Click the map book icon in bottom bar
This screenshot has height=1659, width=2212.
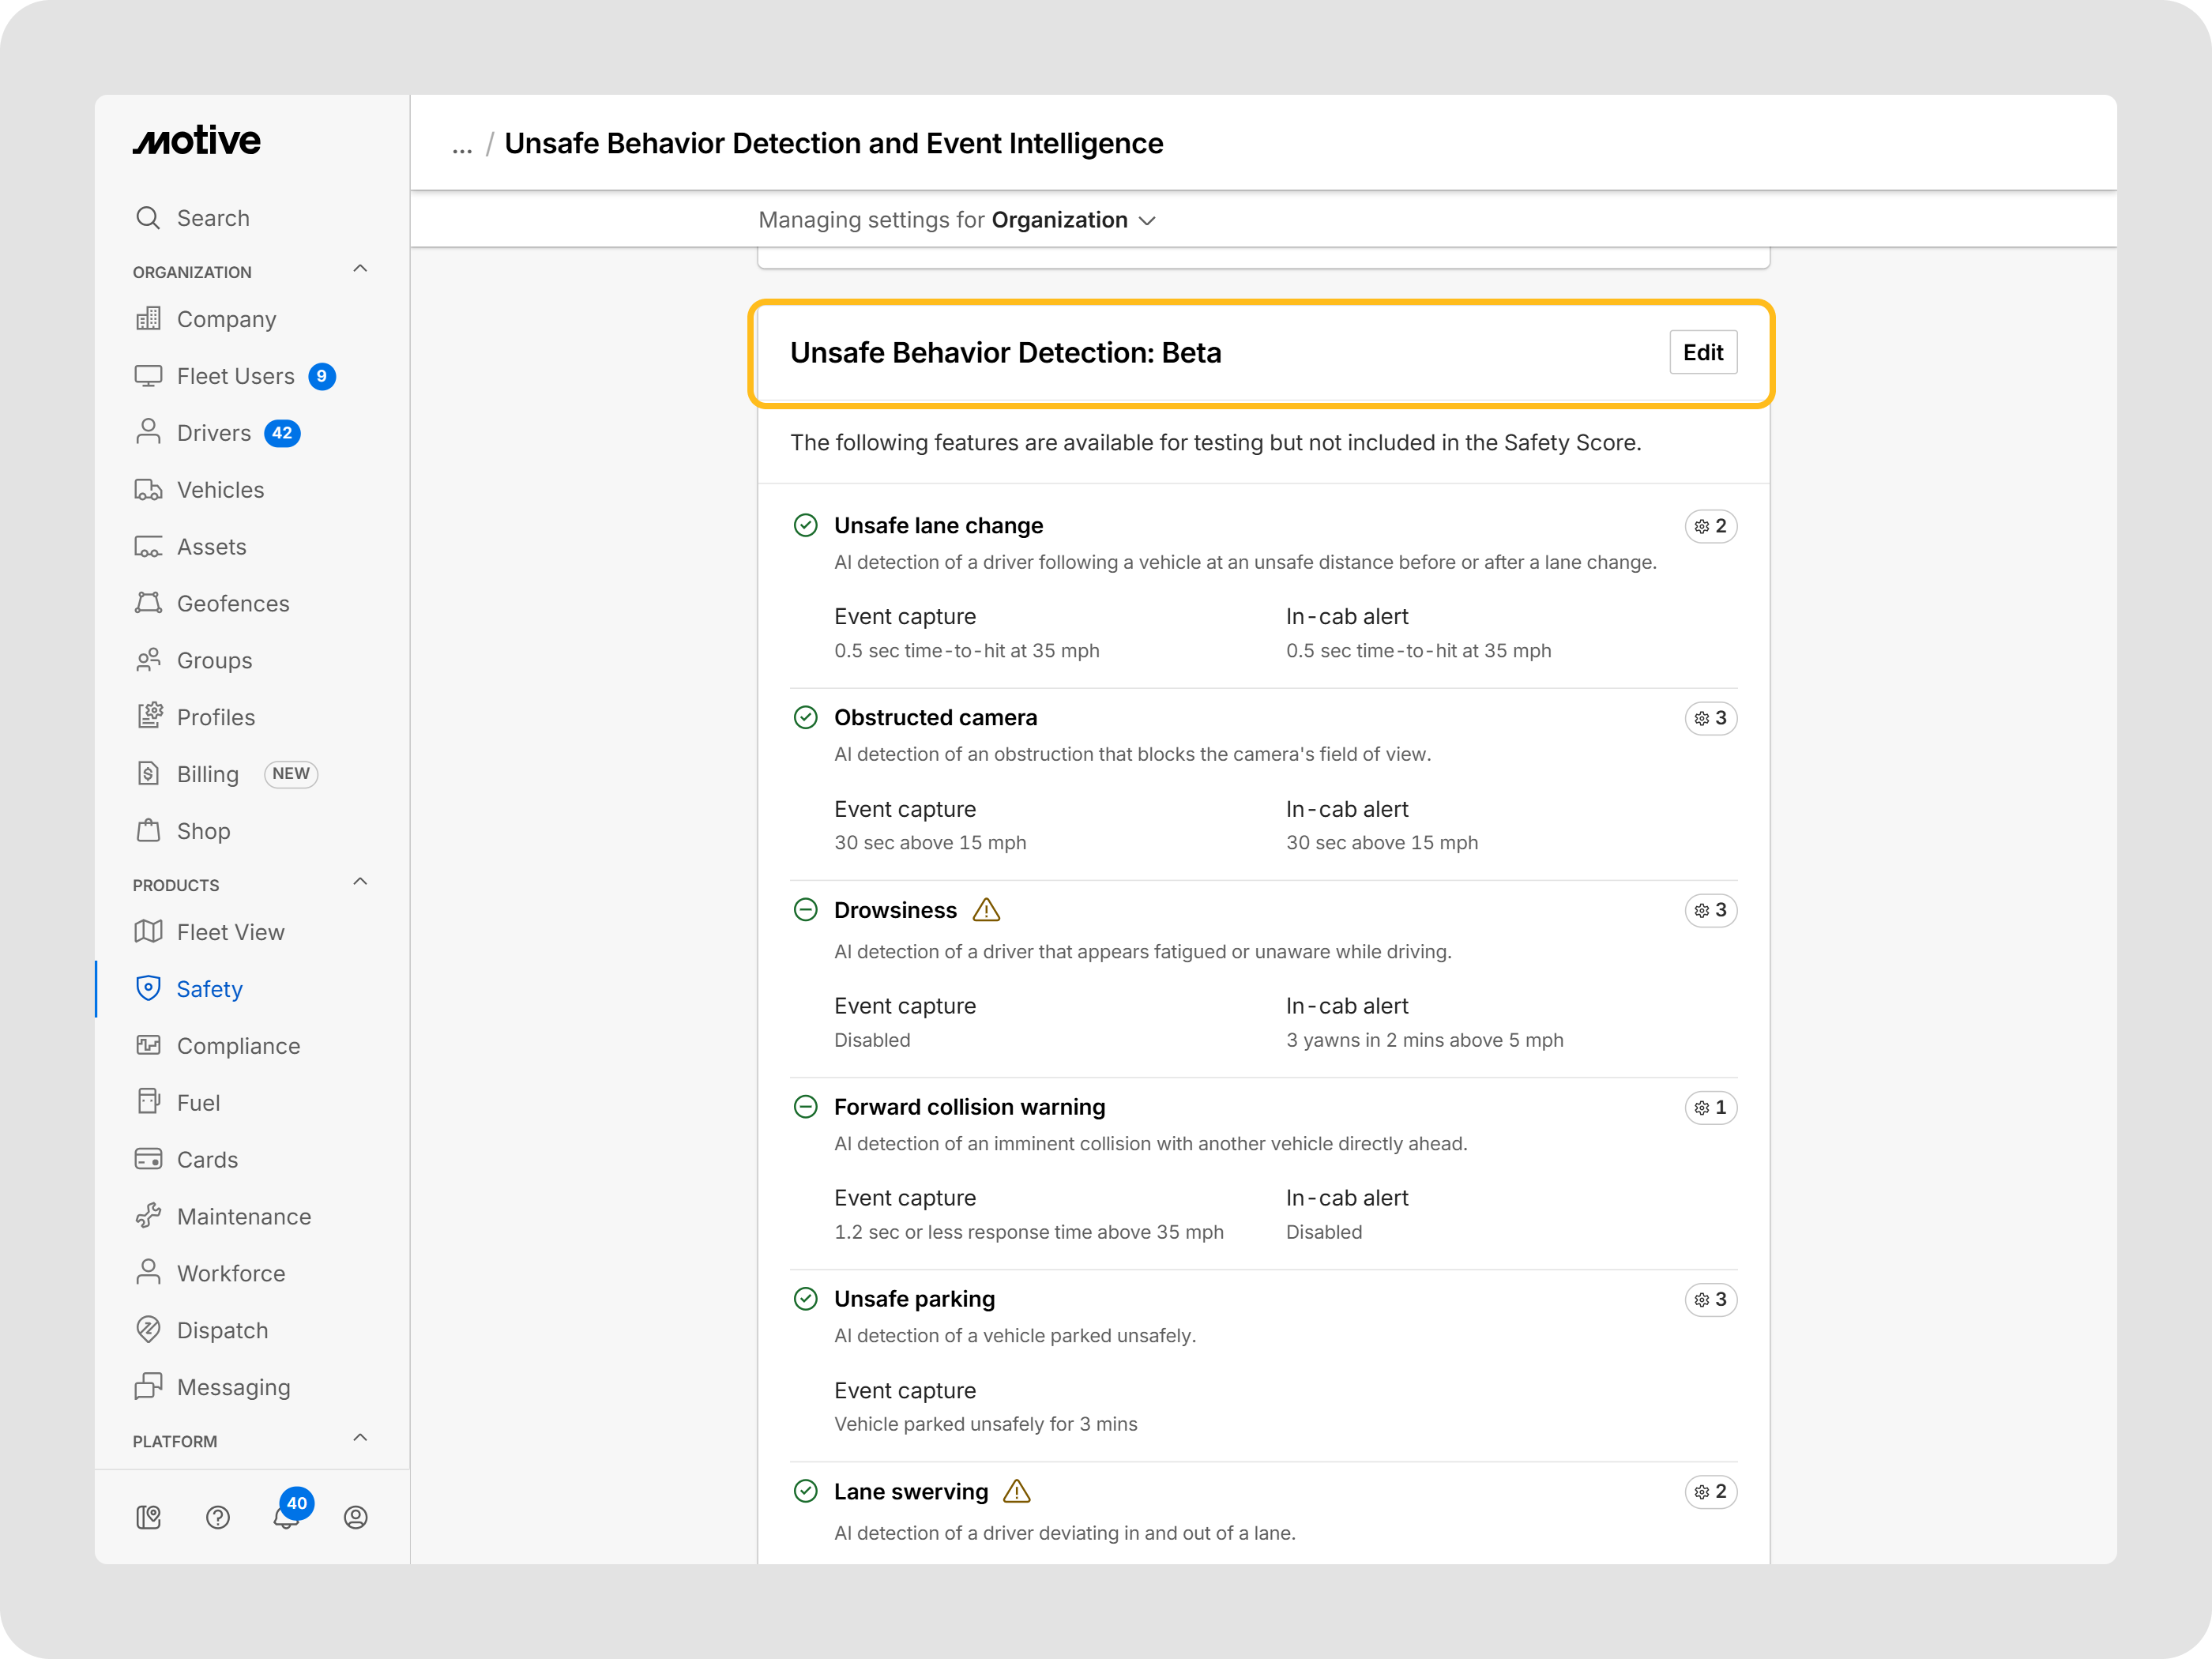point(148,1517)
